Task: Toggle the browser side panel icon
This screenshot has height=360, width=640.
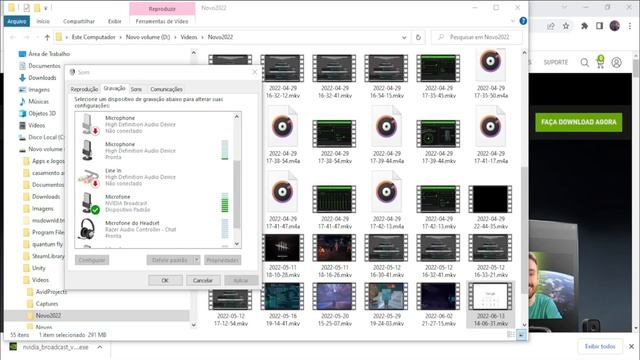Action: pyautogui.click(x=599, y=26)
